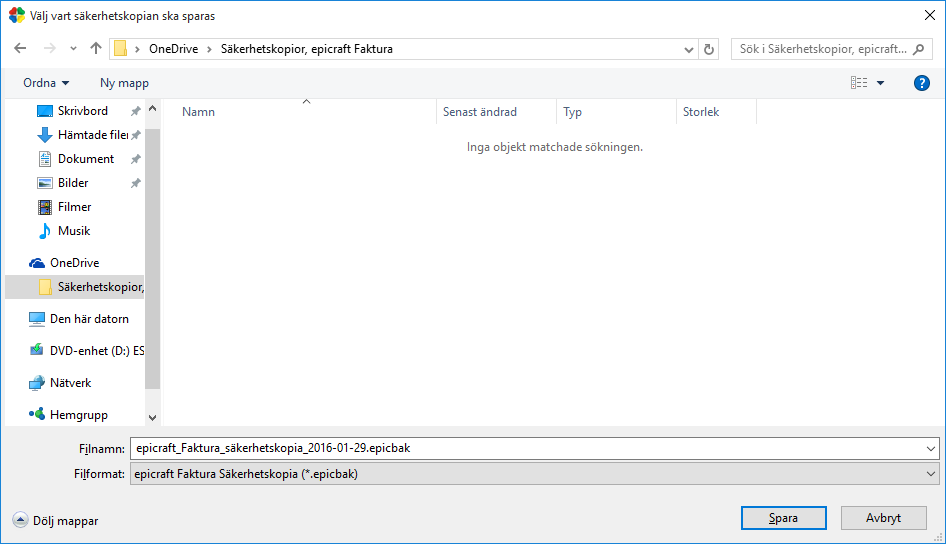Go up one folder level
Image resolution: width=946 pixels, height=544 pixels.
click(x=95, y=48)
